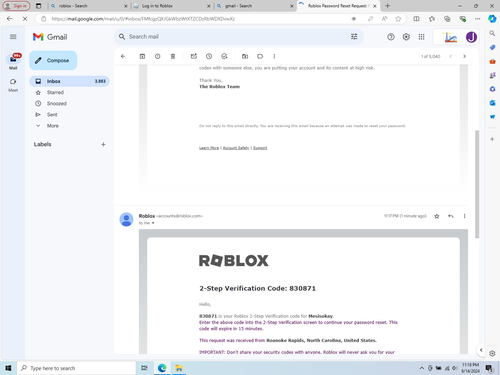Screen dimensions: 500x375
Task: Open Roblox message more options menu
Action: [x=464, y=216]
